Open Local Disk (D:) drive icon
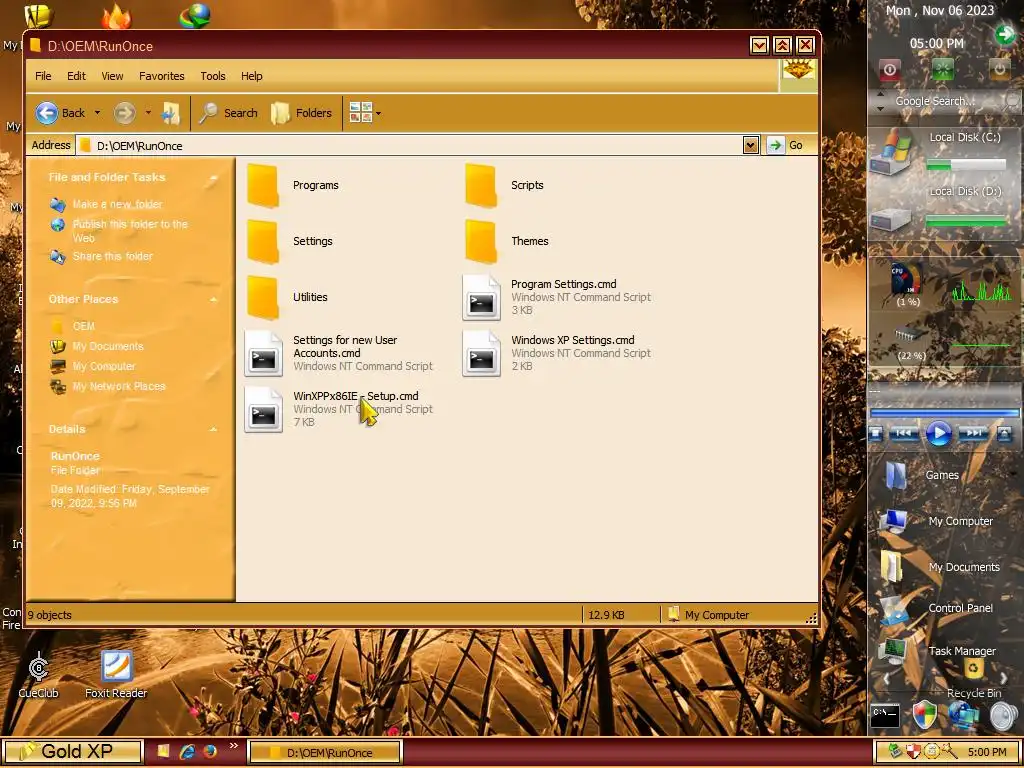 coord(891,219)
